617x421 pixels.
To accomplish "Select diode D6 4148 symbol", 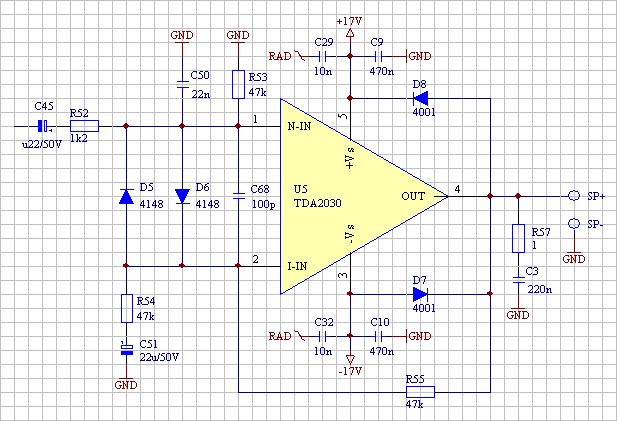I will [x=182, y=196].
